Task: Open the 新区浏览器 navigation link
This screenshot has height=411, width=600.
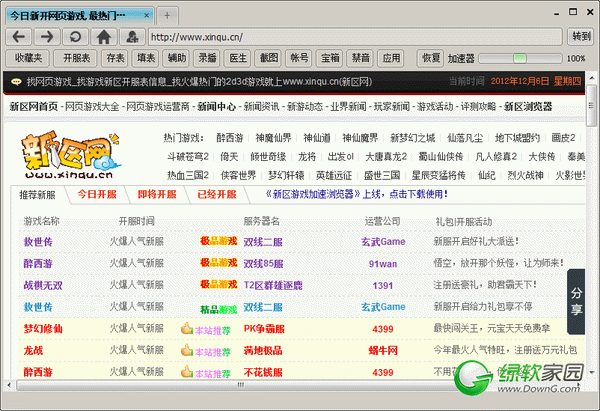Action: pyautogui.click(x=528, y=106)
